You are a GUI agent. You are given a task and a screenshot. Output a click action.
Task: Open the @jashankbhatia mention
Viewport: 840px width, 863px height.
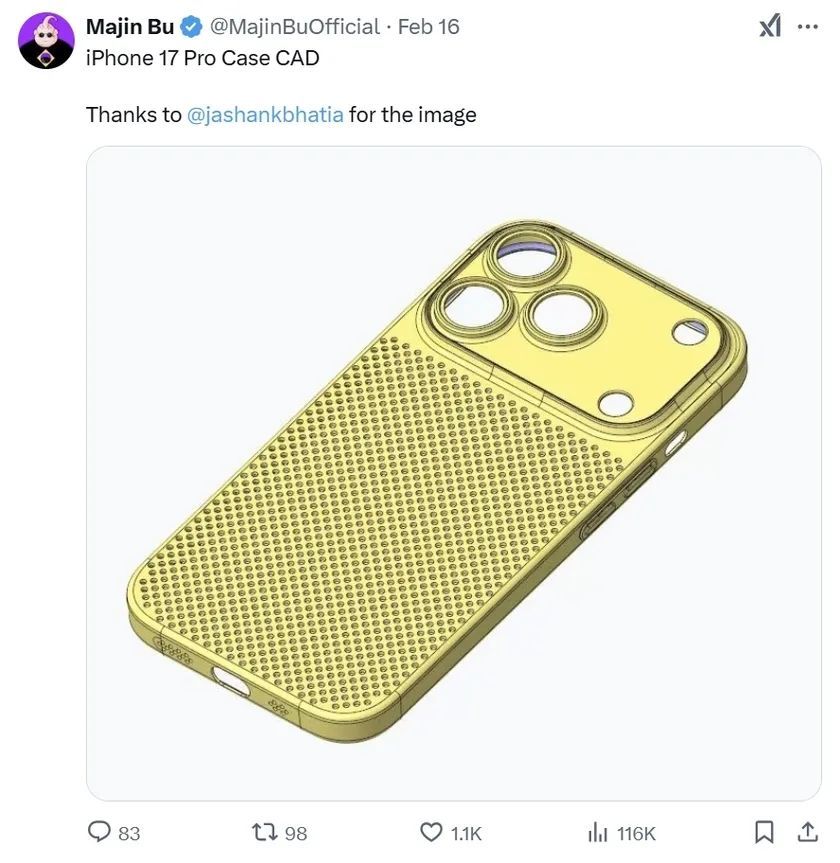264,113
